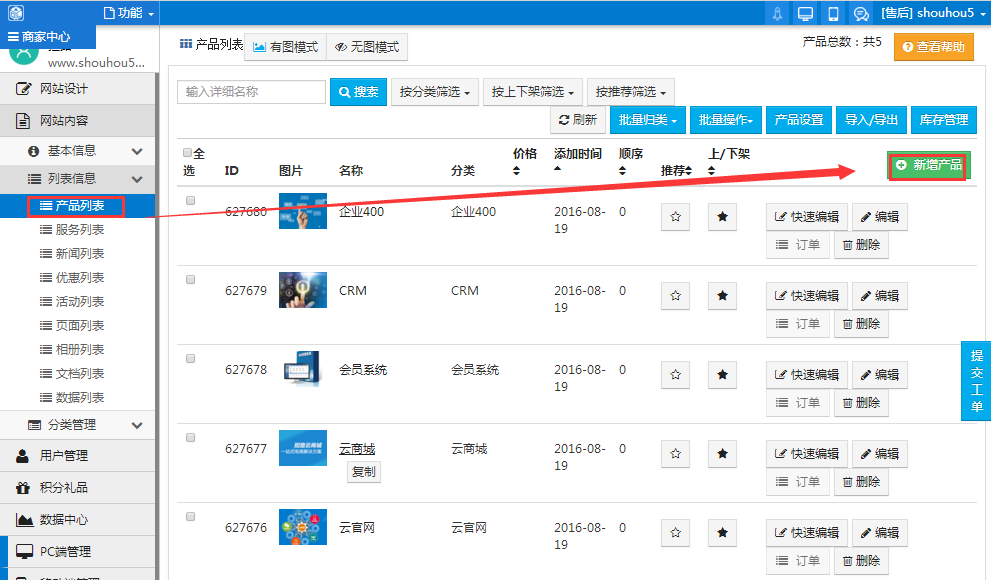Open the chat bubbles icon in header
This screenshot has width=991, height=580.
(860, 13)
